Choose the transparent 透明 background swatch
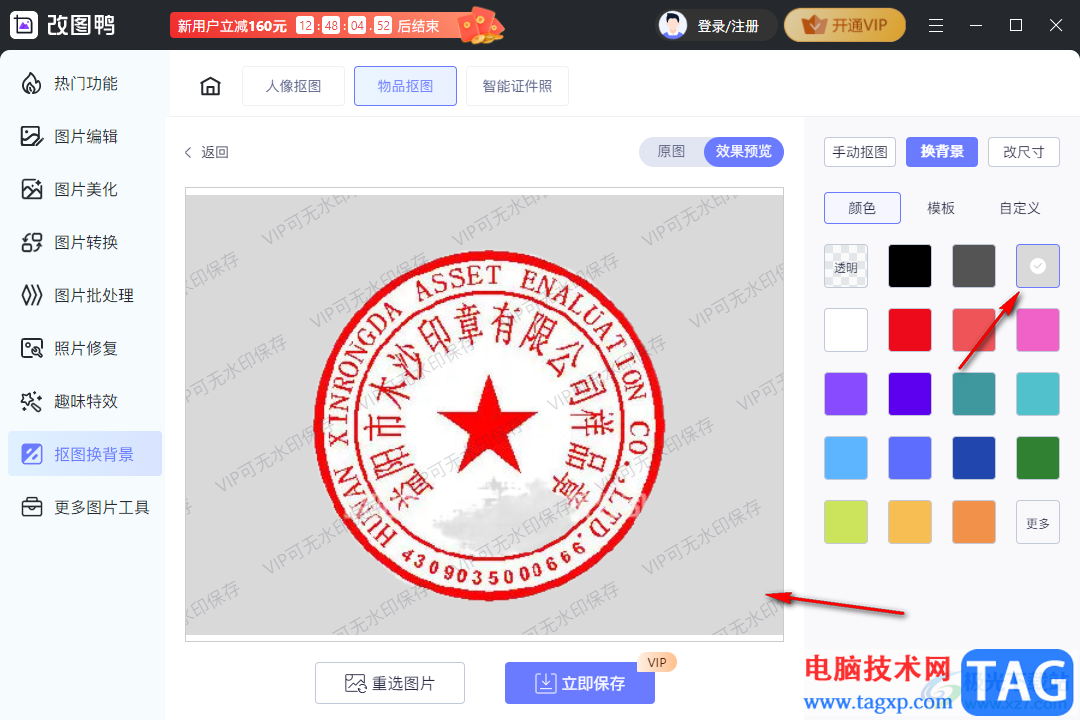The image size is (1080, 720). [x=846, y=266]
